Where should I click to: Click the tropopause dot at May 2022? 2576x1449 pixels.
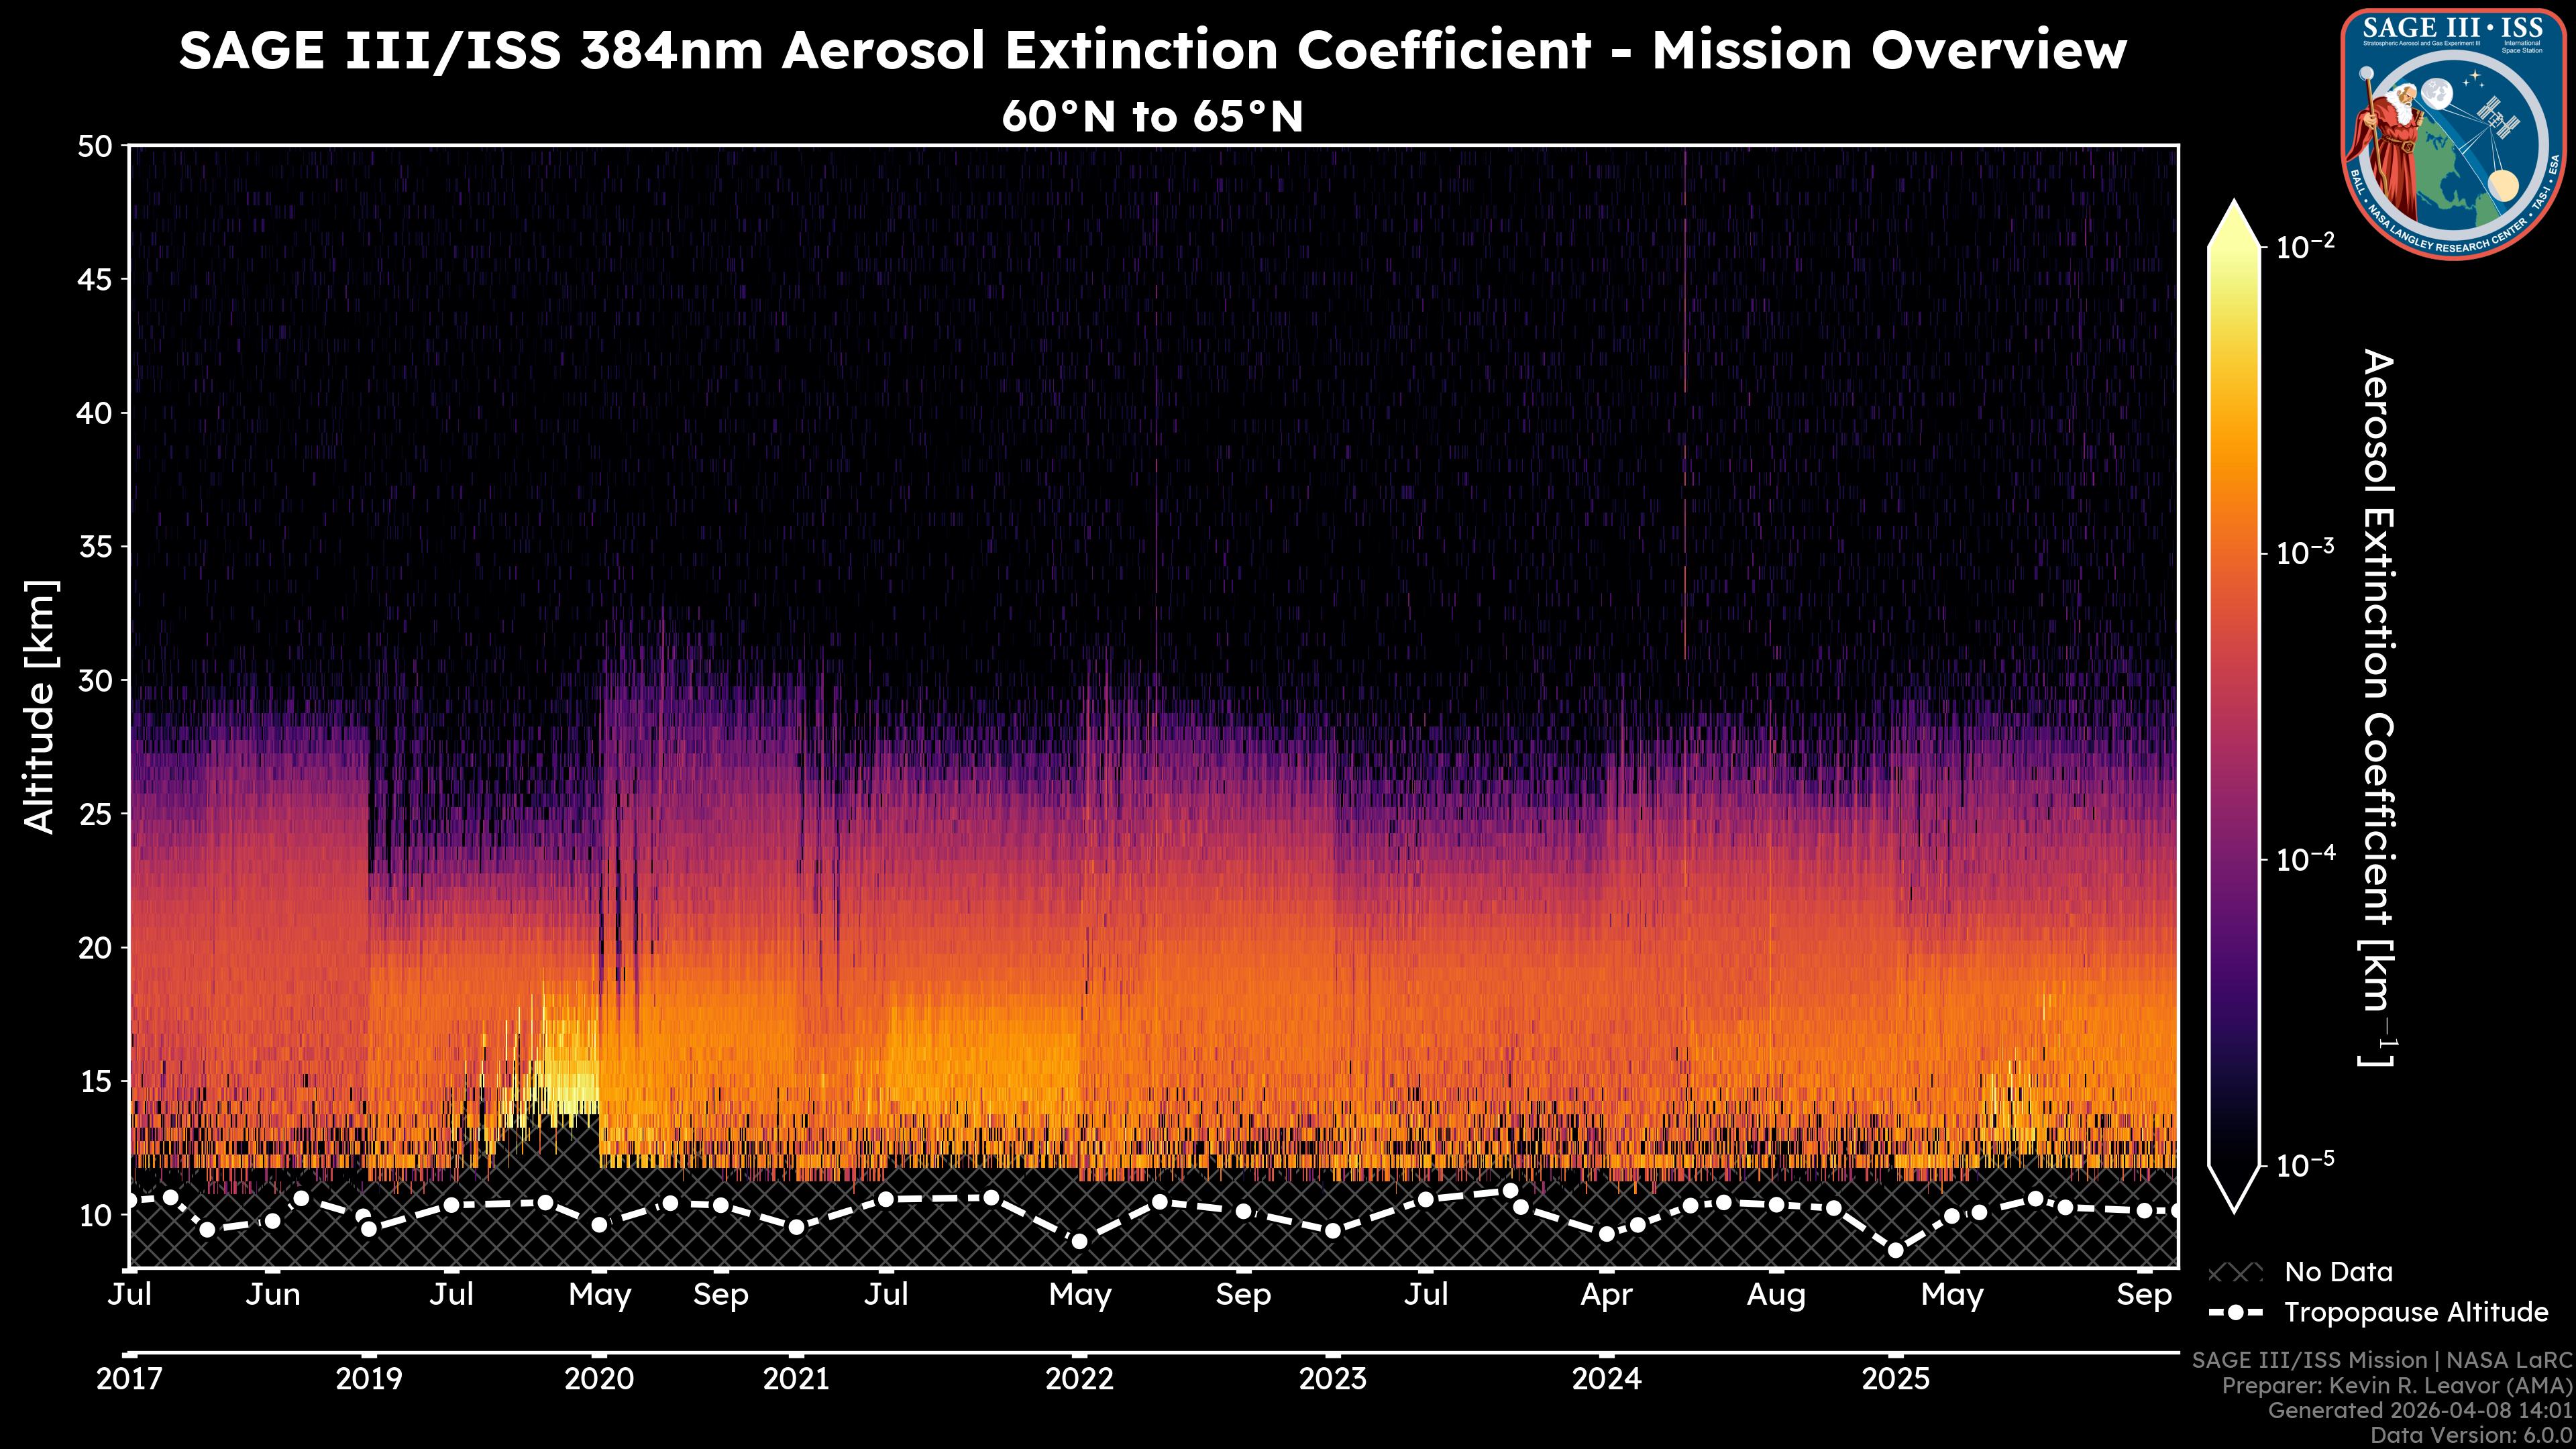point(1079,1242)
